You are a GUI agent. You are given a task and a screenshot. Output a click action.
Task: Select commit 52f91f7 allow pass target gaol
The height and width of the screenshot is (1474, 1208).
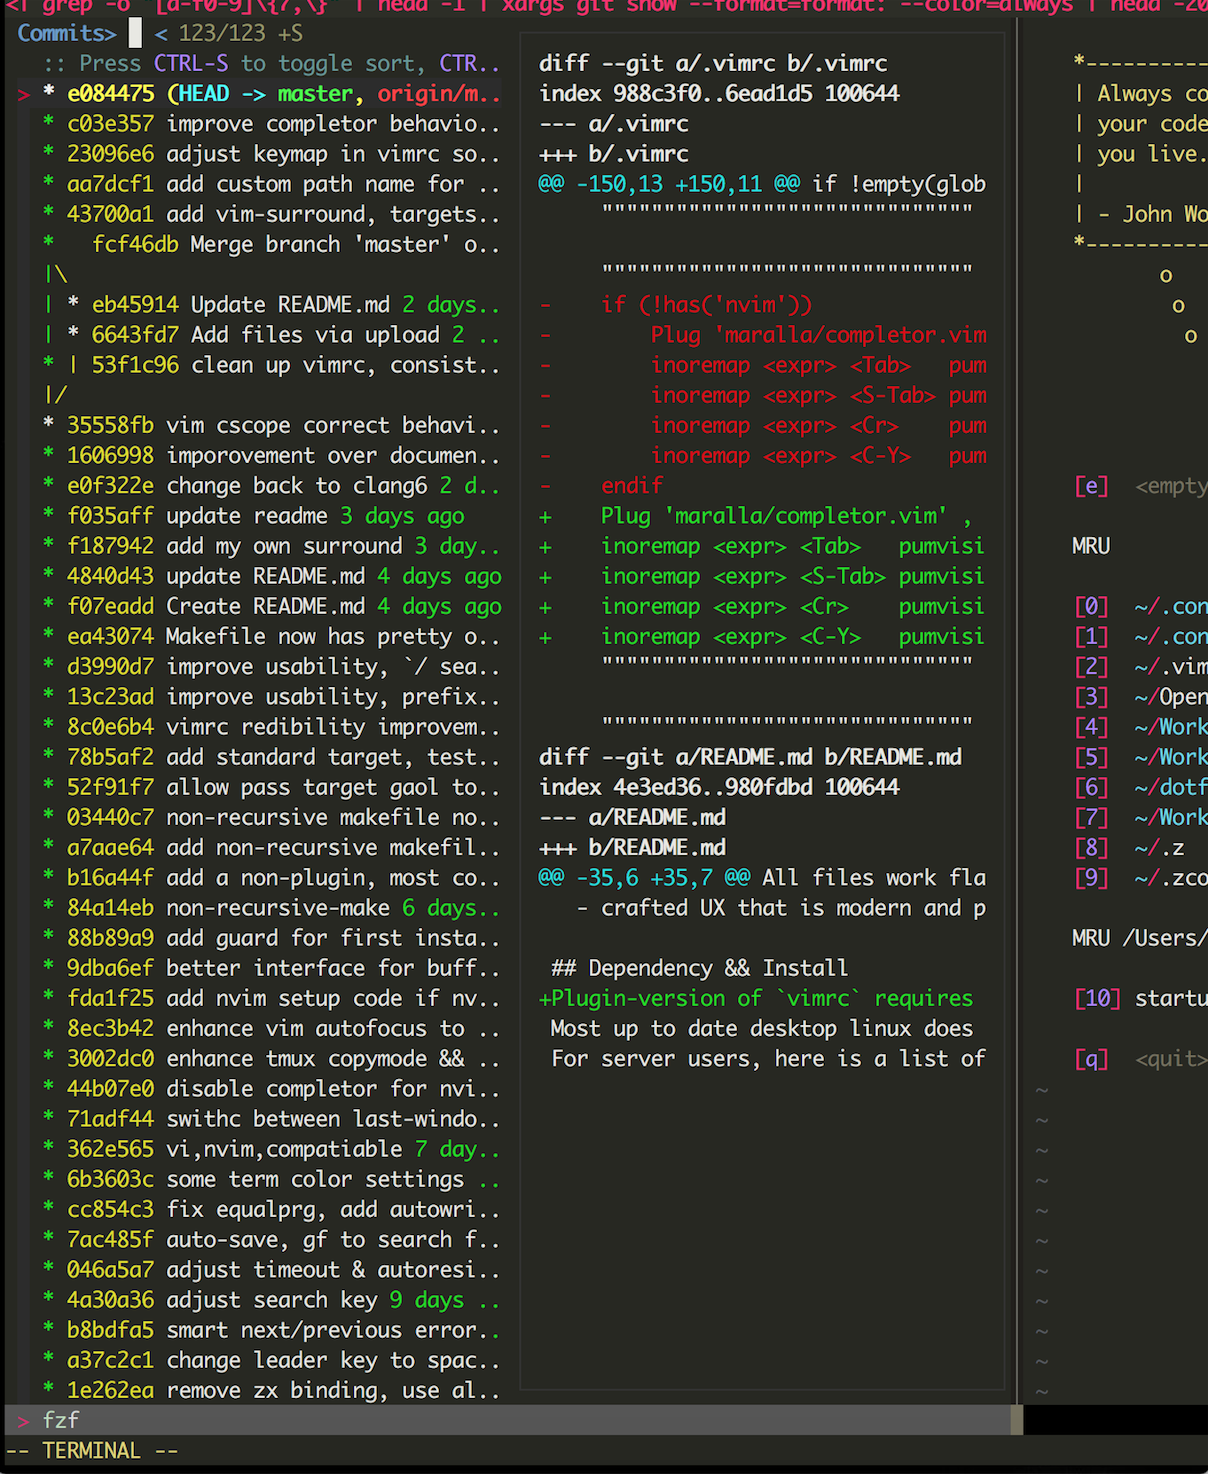[x=270, y=787]
